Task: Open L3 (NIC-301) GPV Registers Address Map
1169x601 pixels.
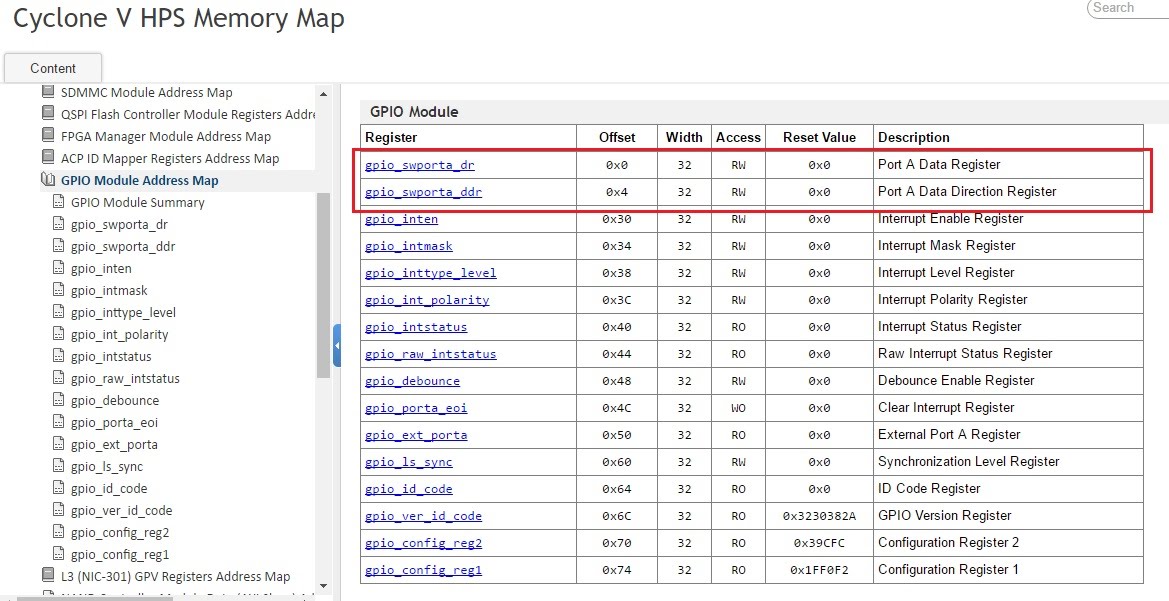Action: [175, 576]
